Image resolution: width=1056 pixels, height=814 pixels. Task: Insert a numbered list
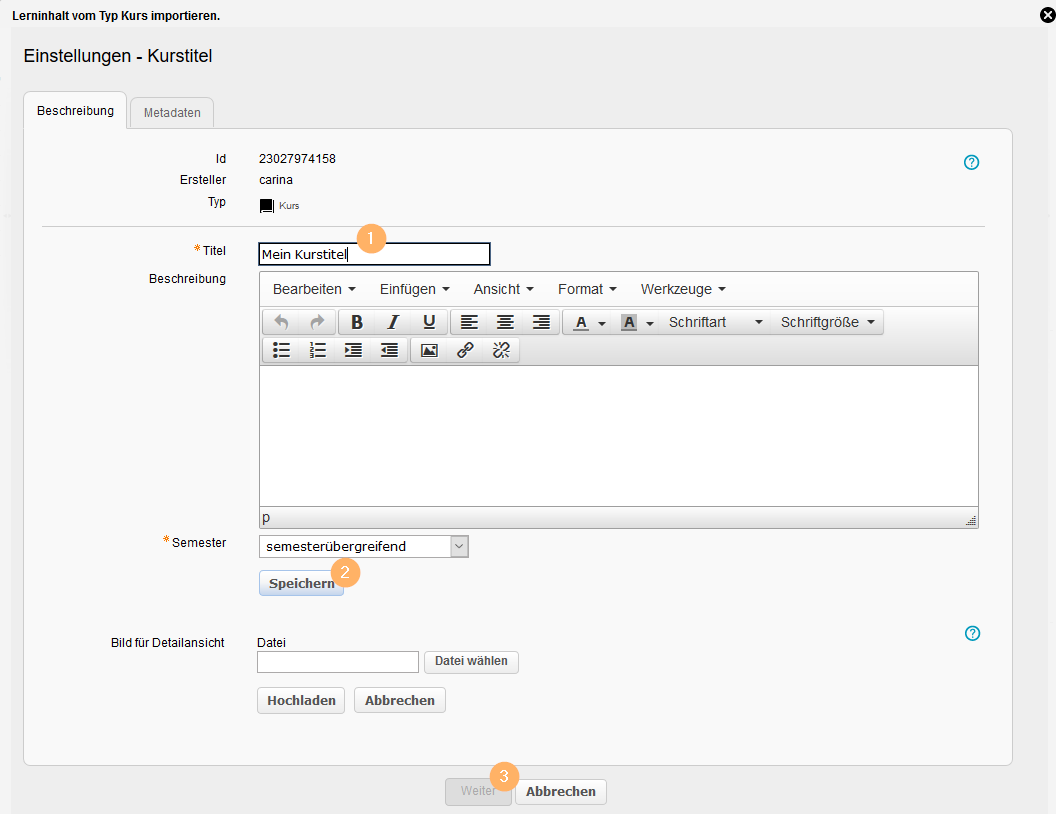318,350
